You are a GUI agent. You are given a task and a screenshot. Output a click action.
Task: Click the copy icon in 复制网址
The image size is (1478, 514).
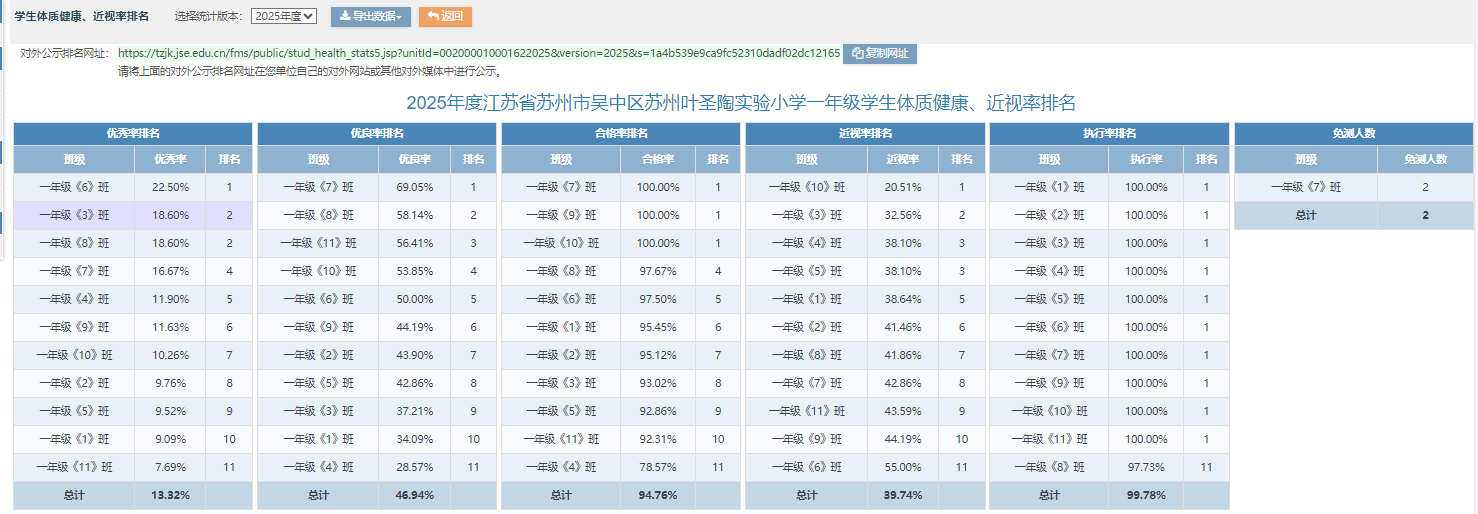[857, 54]
